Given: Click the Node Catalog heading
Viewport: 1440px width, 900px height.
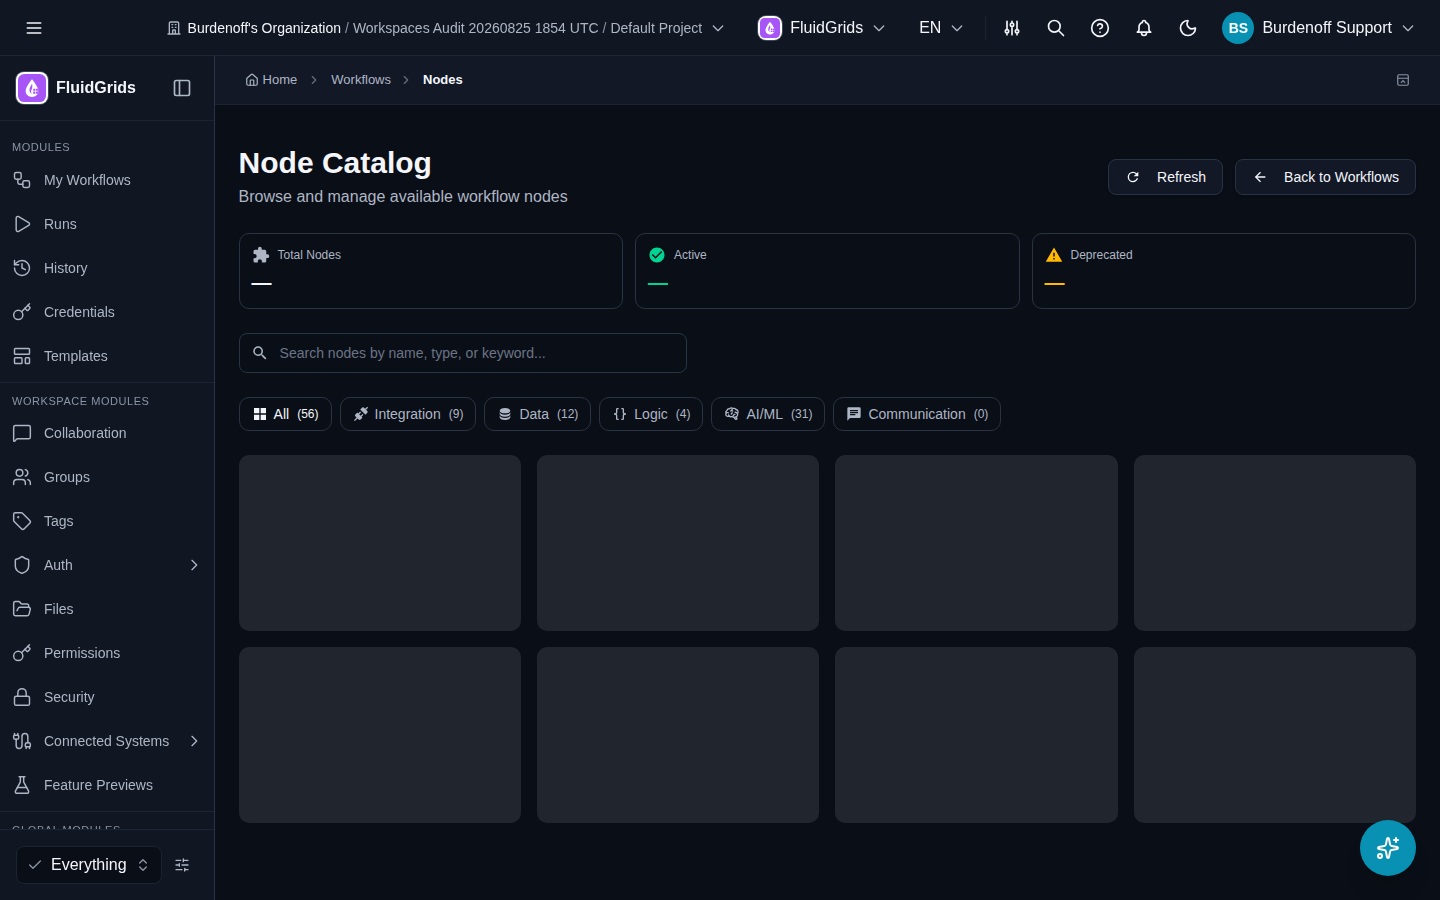Looking at the screenshot, I should click(x=335, y=163).
